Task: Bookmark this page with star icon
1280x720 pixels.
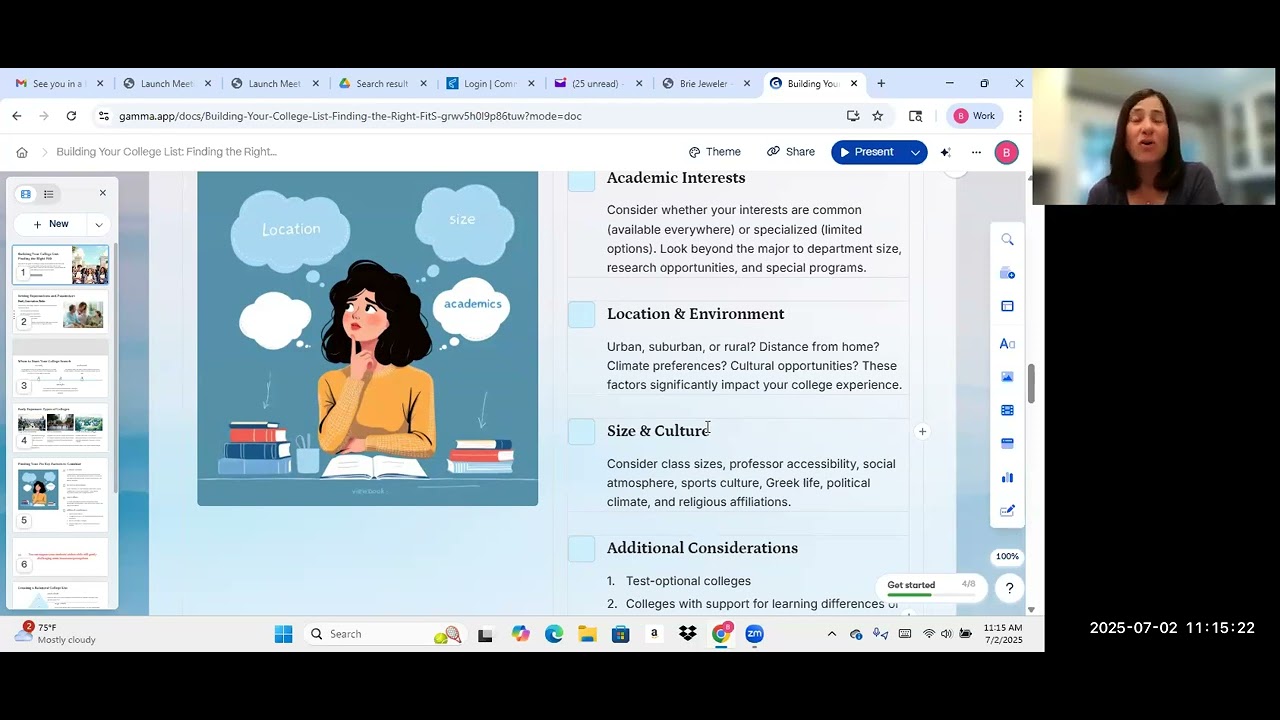Action: [x=878, y=116]
